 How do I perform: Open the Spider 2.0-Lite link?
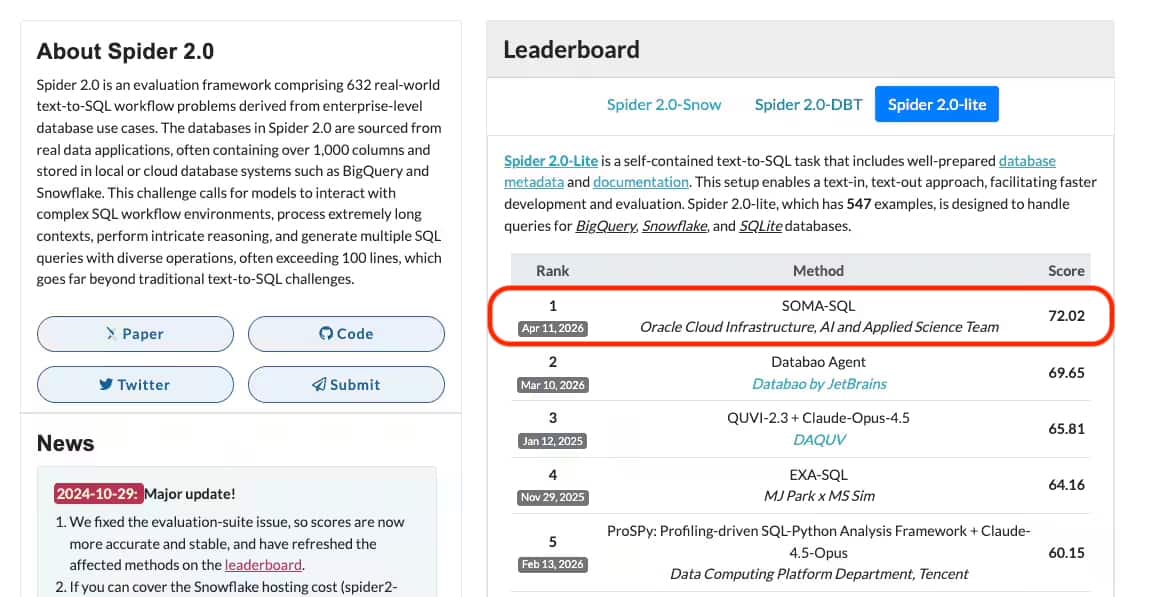[549, 160]
